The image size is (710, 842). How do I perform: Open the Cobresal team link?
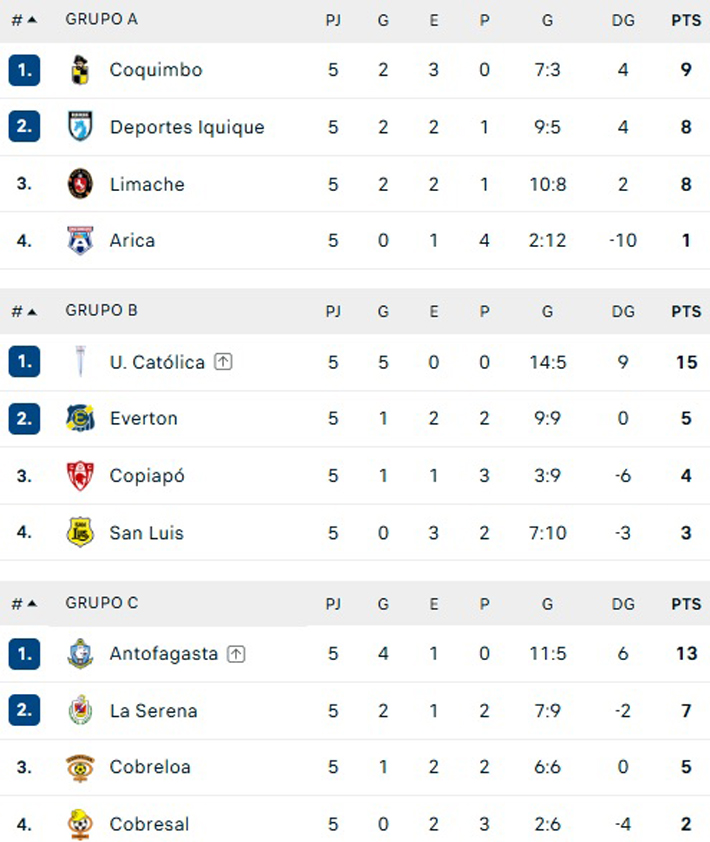click(x=149, y=824)
